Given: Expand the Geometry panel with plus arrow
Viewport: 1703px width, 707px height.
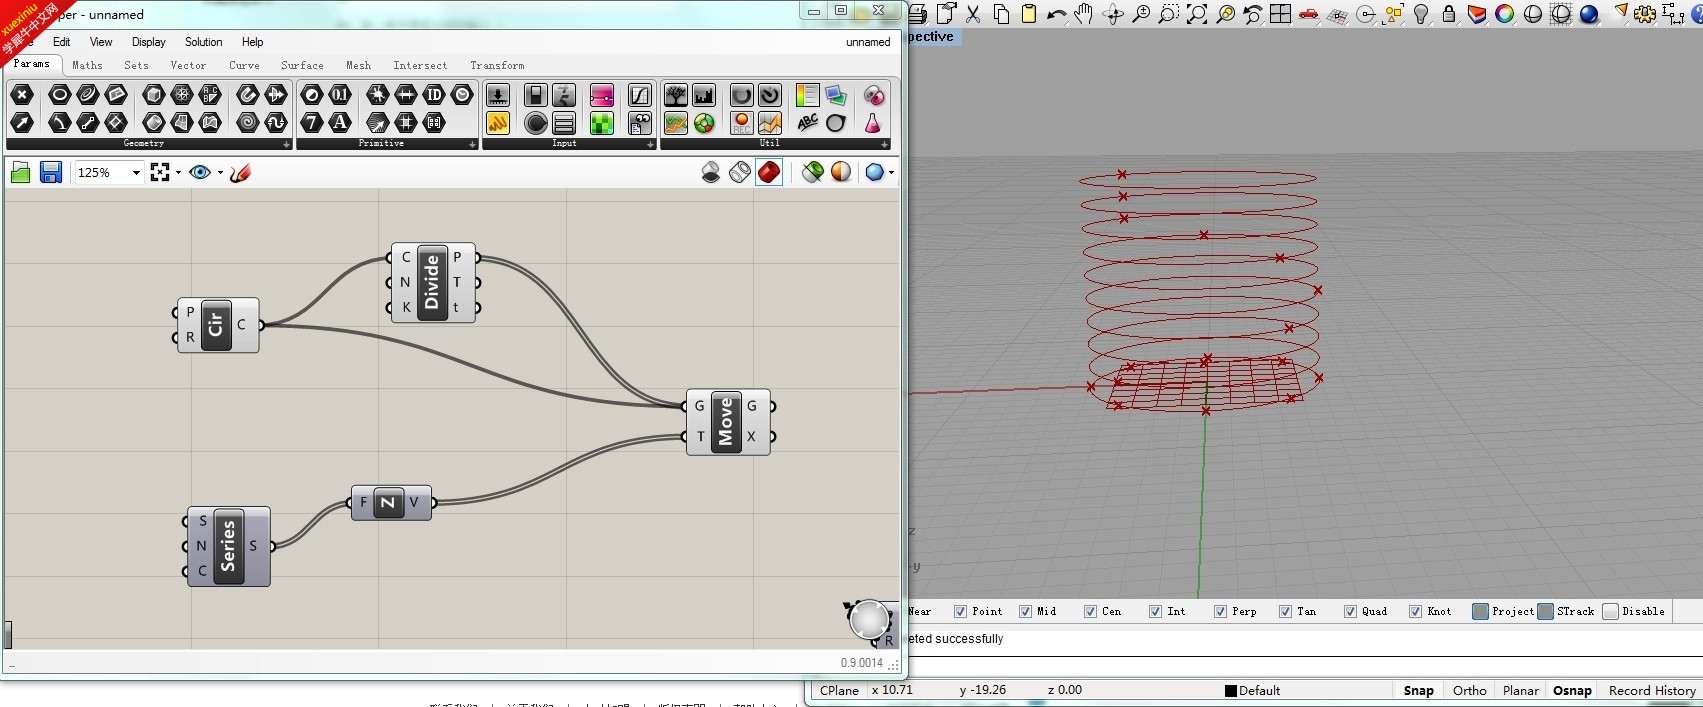Looking at the screenshot, I should (x=287, y=144).
